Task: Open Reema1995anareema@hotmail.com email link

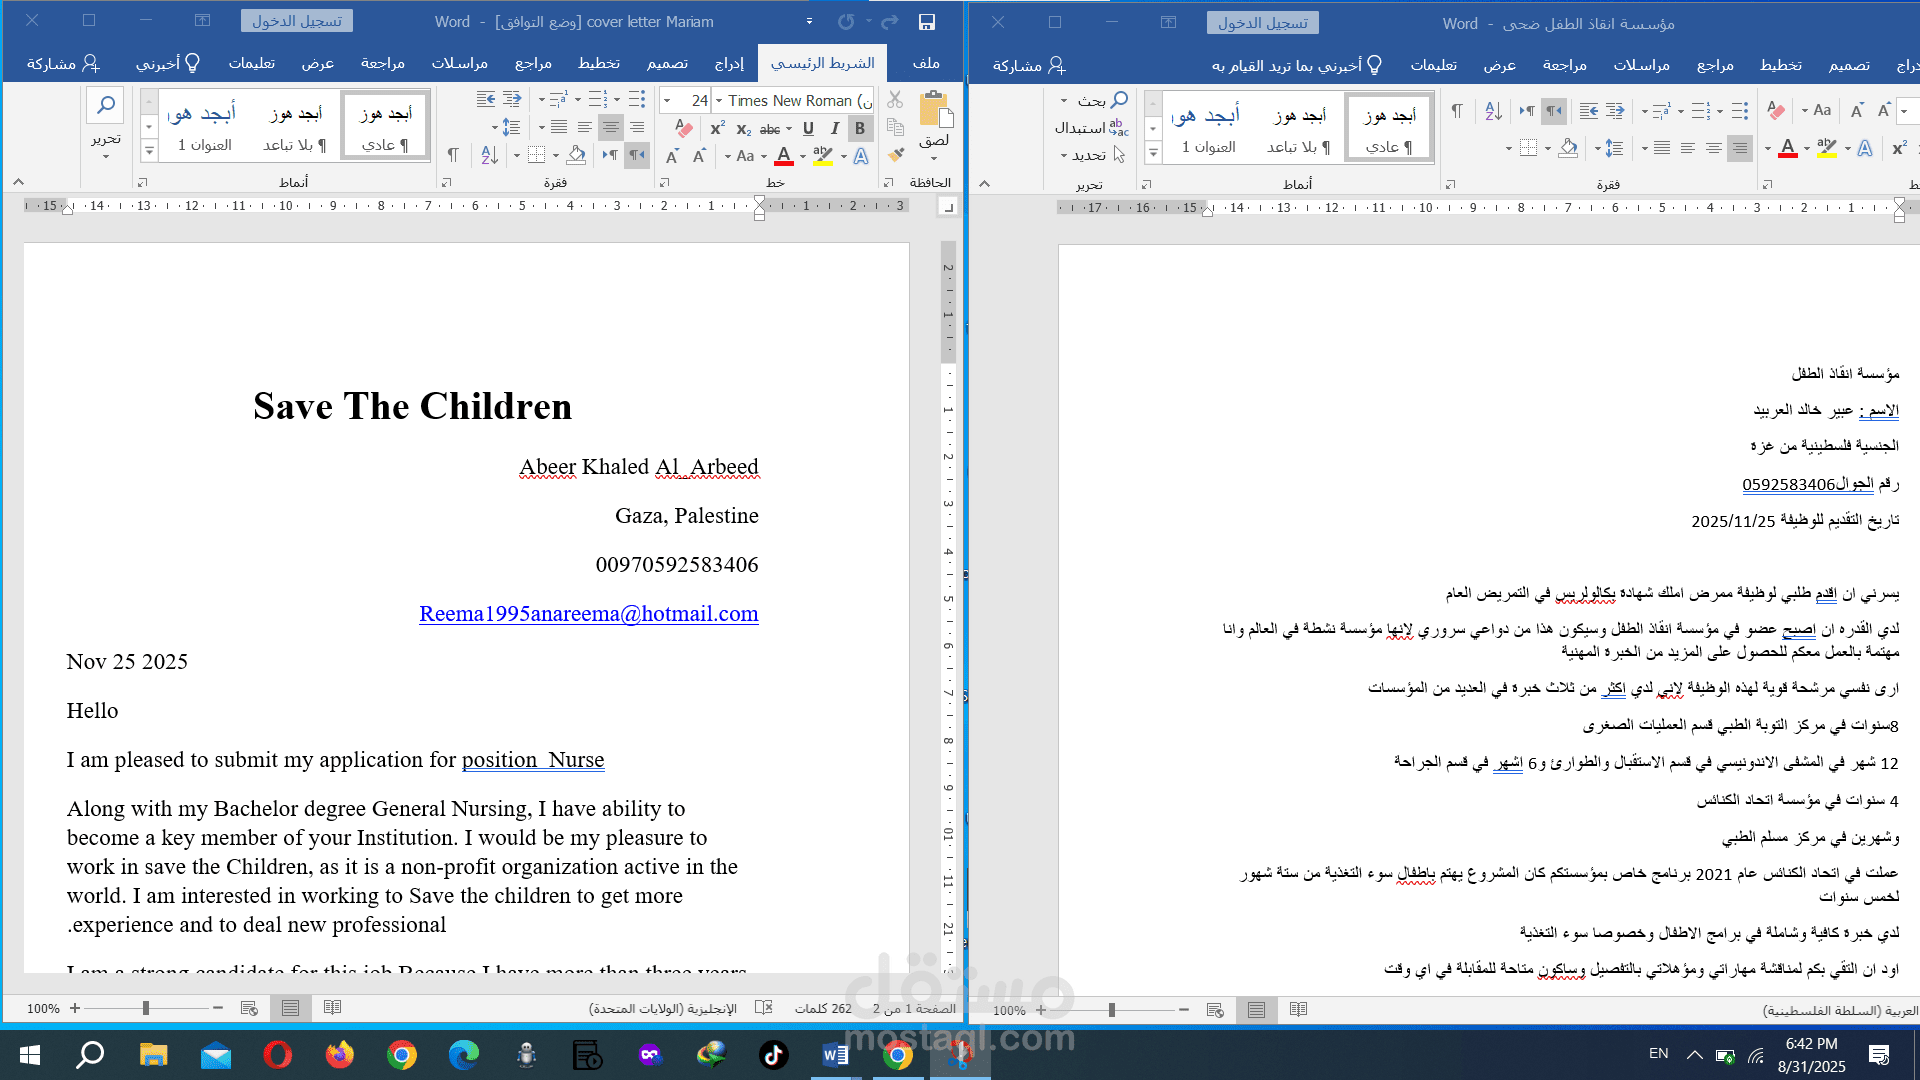Action: [588, 613]
